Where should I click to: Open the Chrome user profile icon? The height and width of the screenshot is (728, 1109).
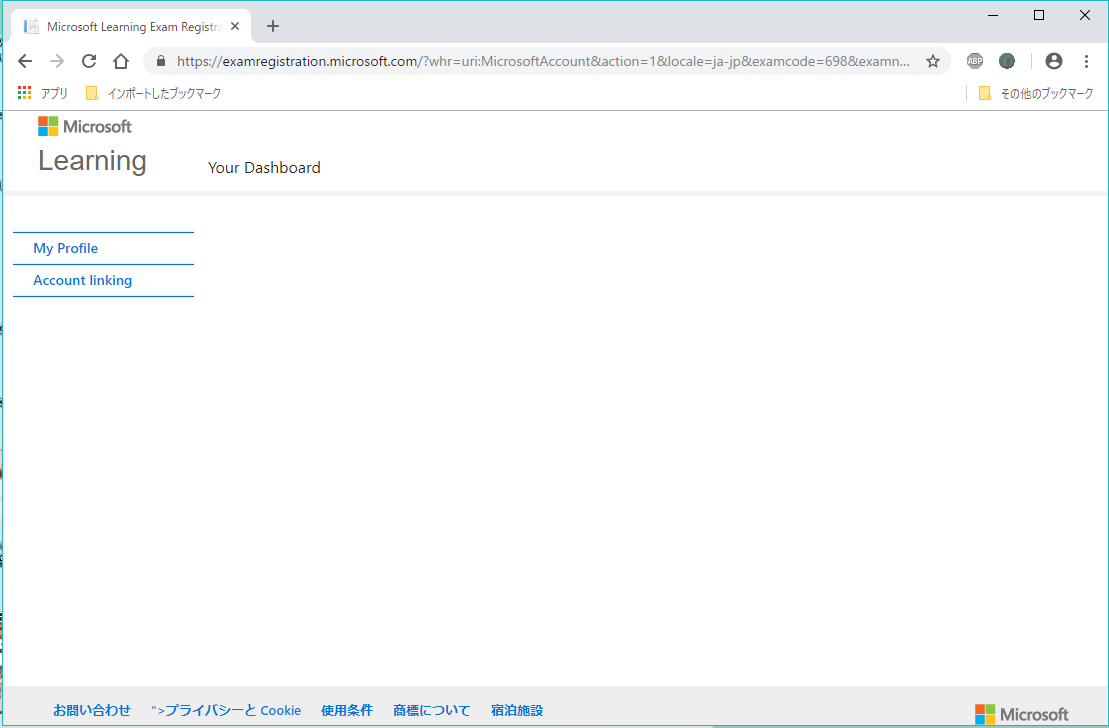coord(1053,62)
